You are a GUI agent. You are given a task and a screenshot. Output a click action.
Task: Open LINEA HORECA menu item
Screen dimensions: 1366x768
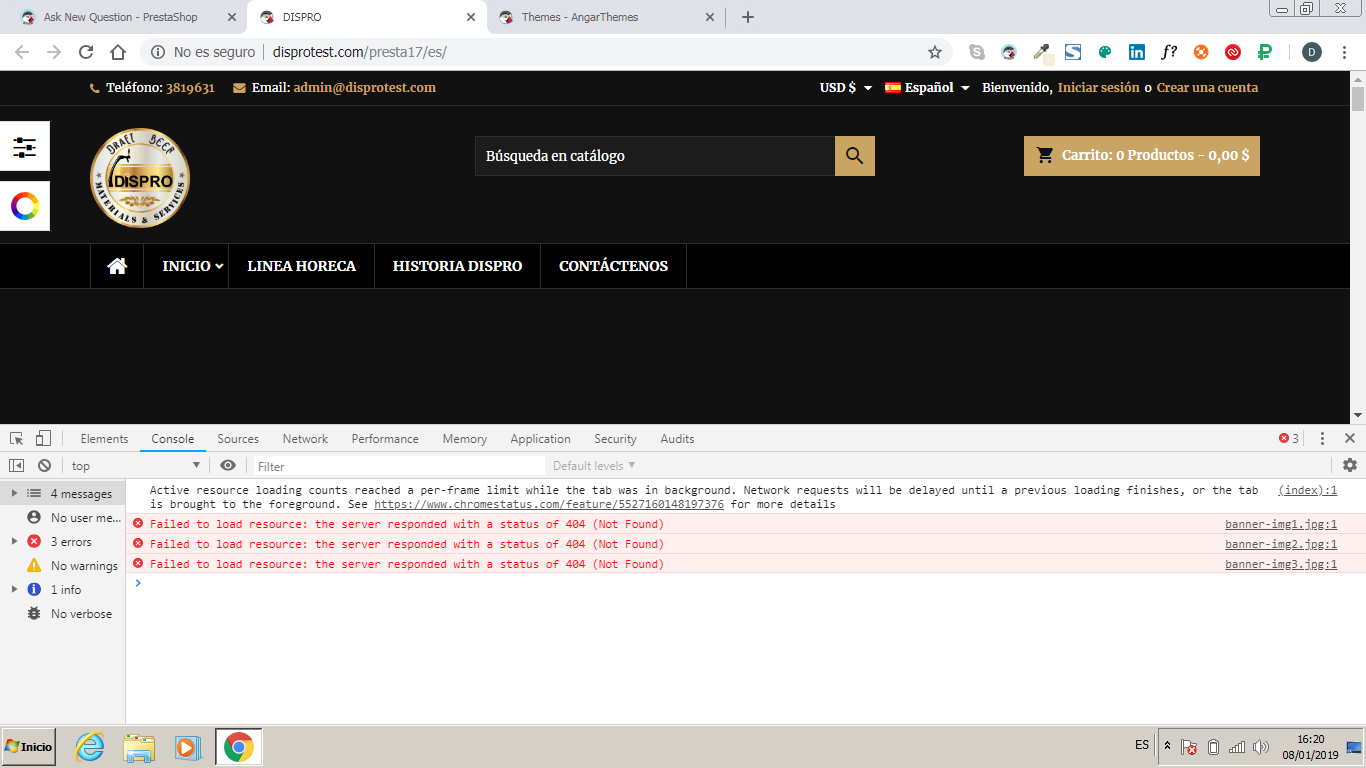point(302,266)
